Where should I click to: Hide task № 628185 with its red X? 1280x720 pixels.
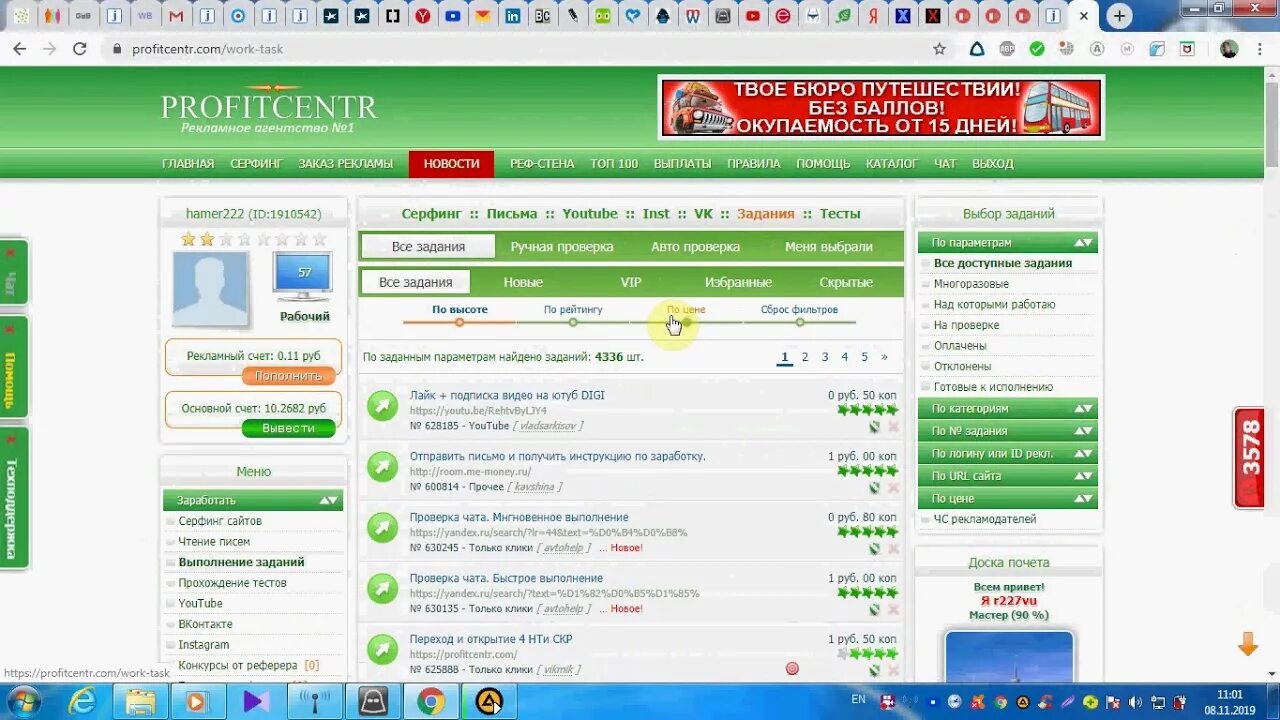pos(893,427)
